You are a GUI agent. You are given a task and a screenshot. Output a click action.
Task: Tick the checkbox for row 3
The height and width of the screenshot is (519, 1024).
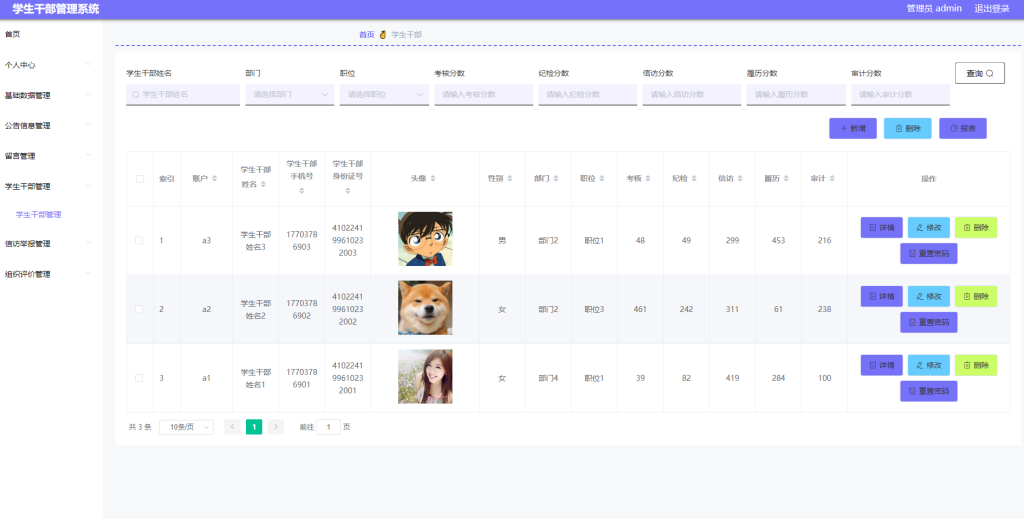(139, 378)
